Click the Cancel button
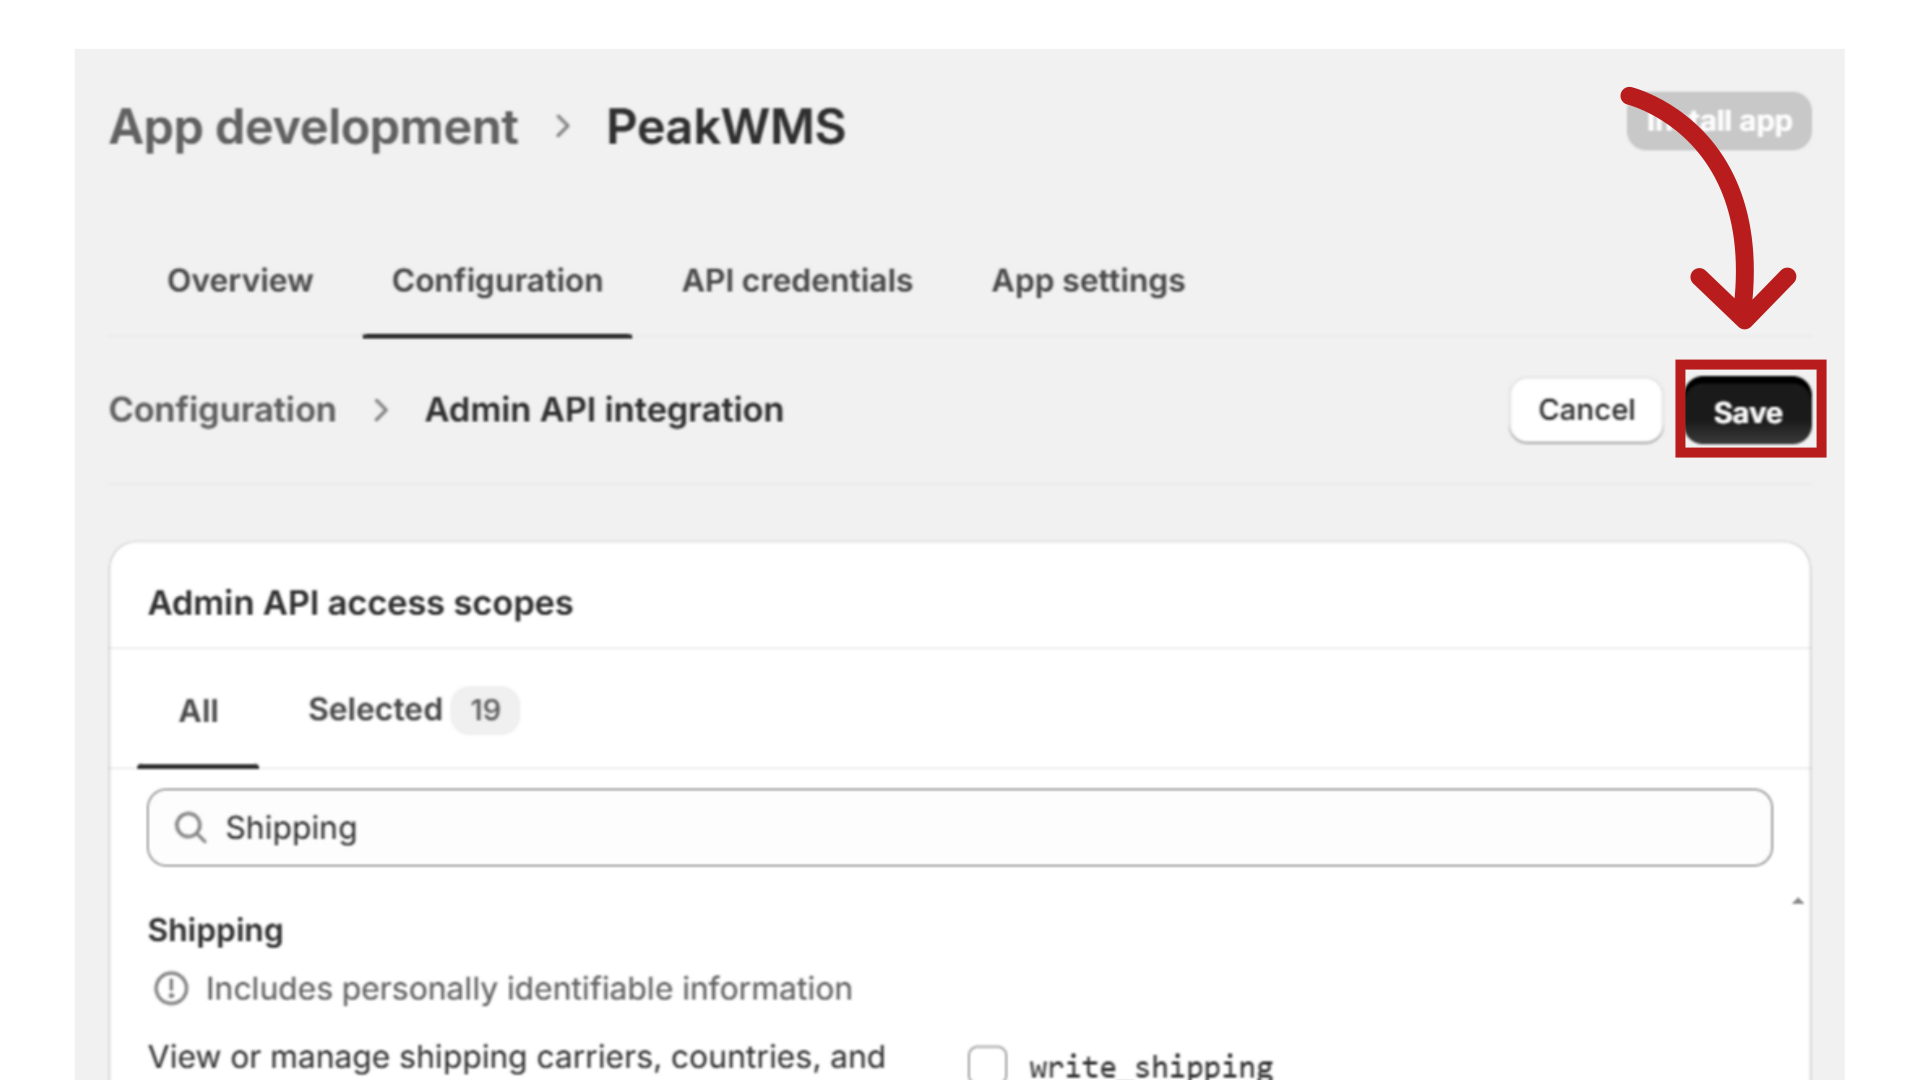 (x=1586, y=410)
